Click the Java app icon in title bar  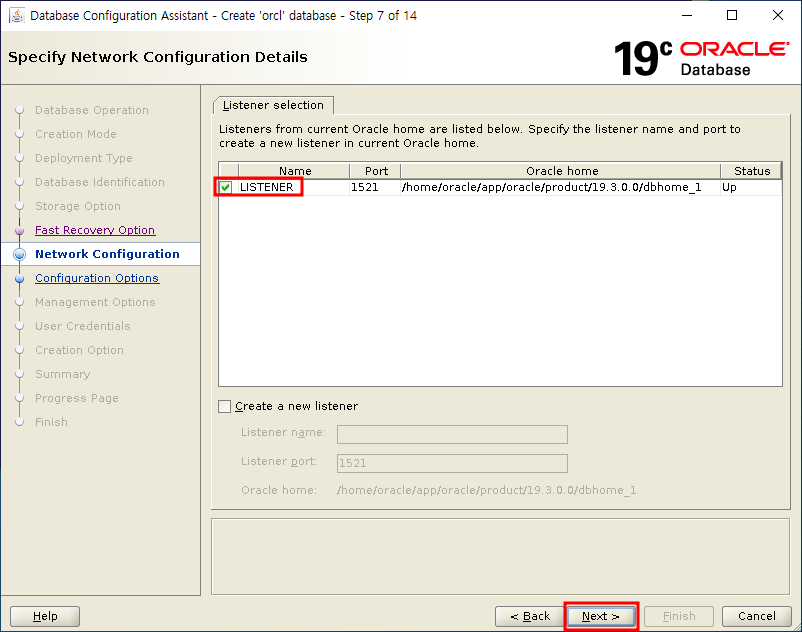(16, 15)
